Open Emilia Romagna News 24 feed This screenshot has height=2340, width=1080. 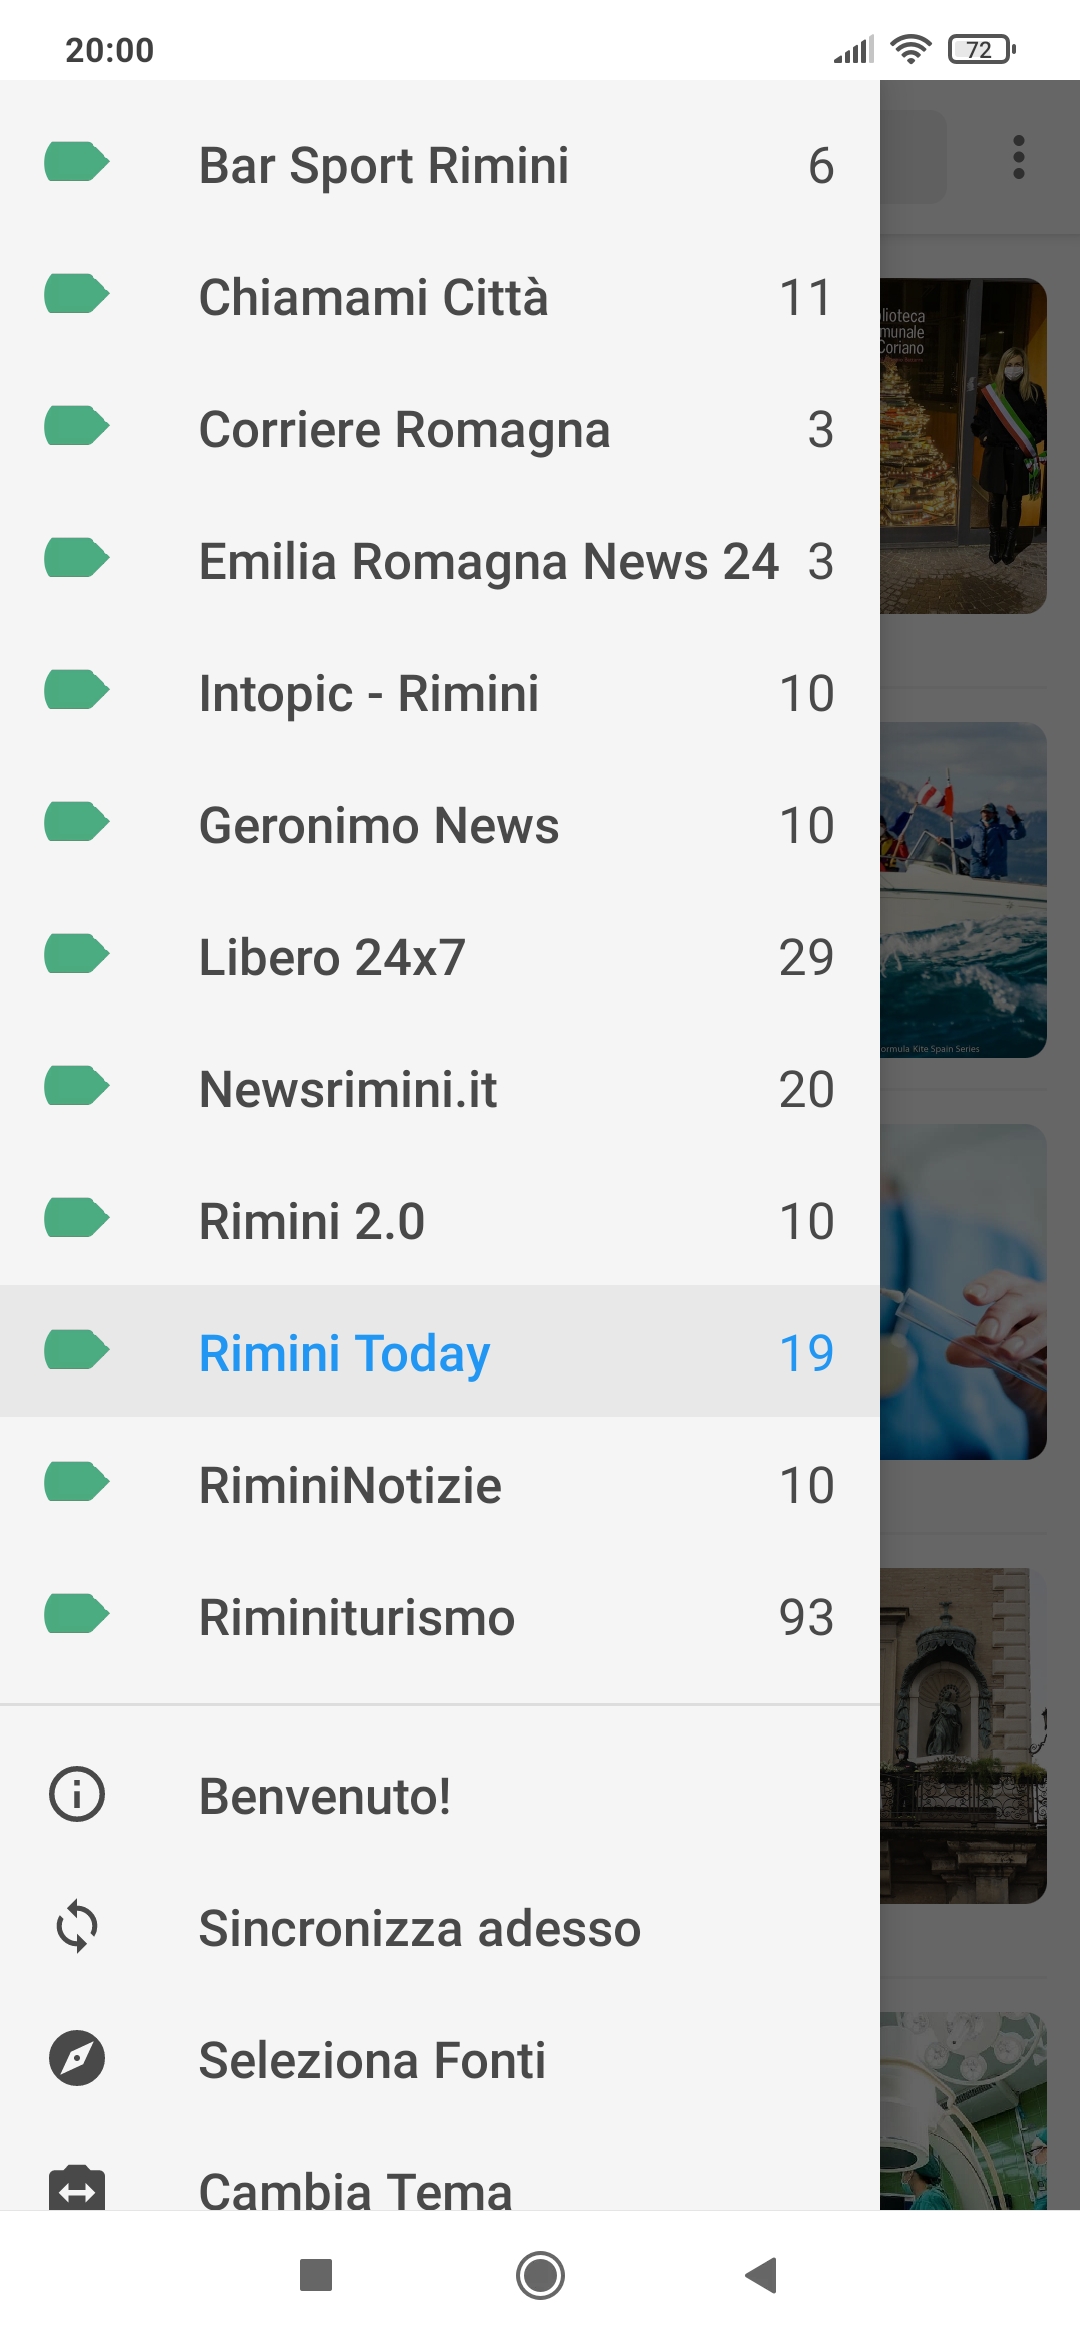(x=440, y=561)
